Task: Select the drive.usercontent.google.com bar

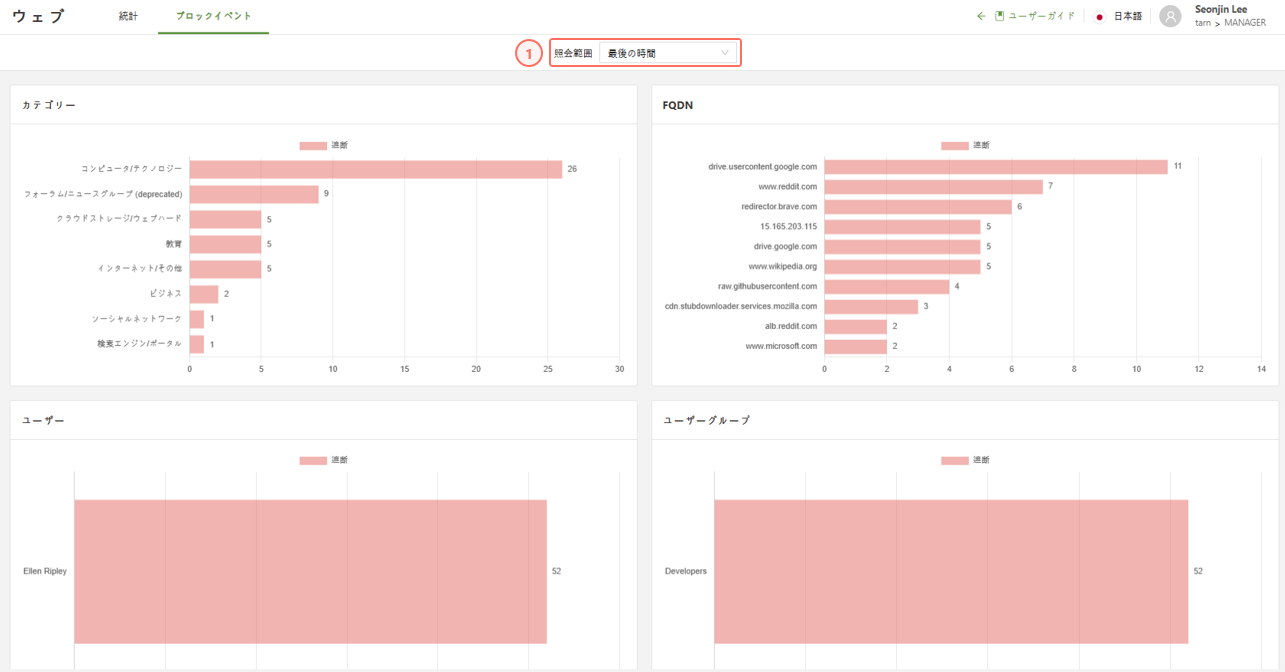Action: pos(995,167)
